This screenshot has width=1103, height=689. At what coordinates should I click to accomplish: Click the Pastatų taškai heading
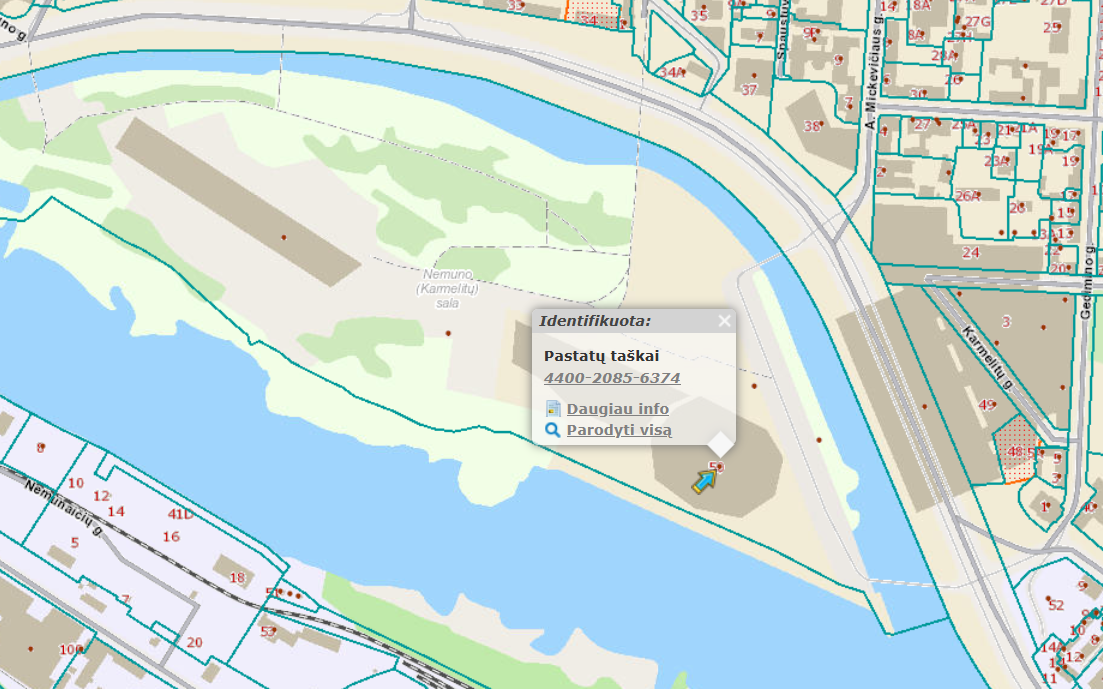click(601, 356)
